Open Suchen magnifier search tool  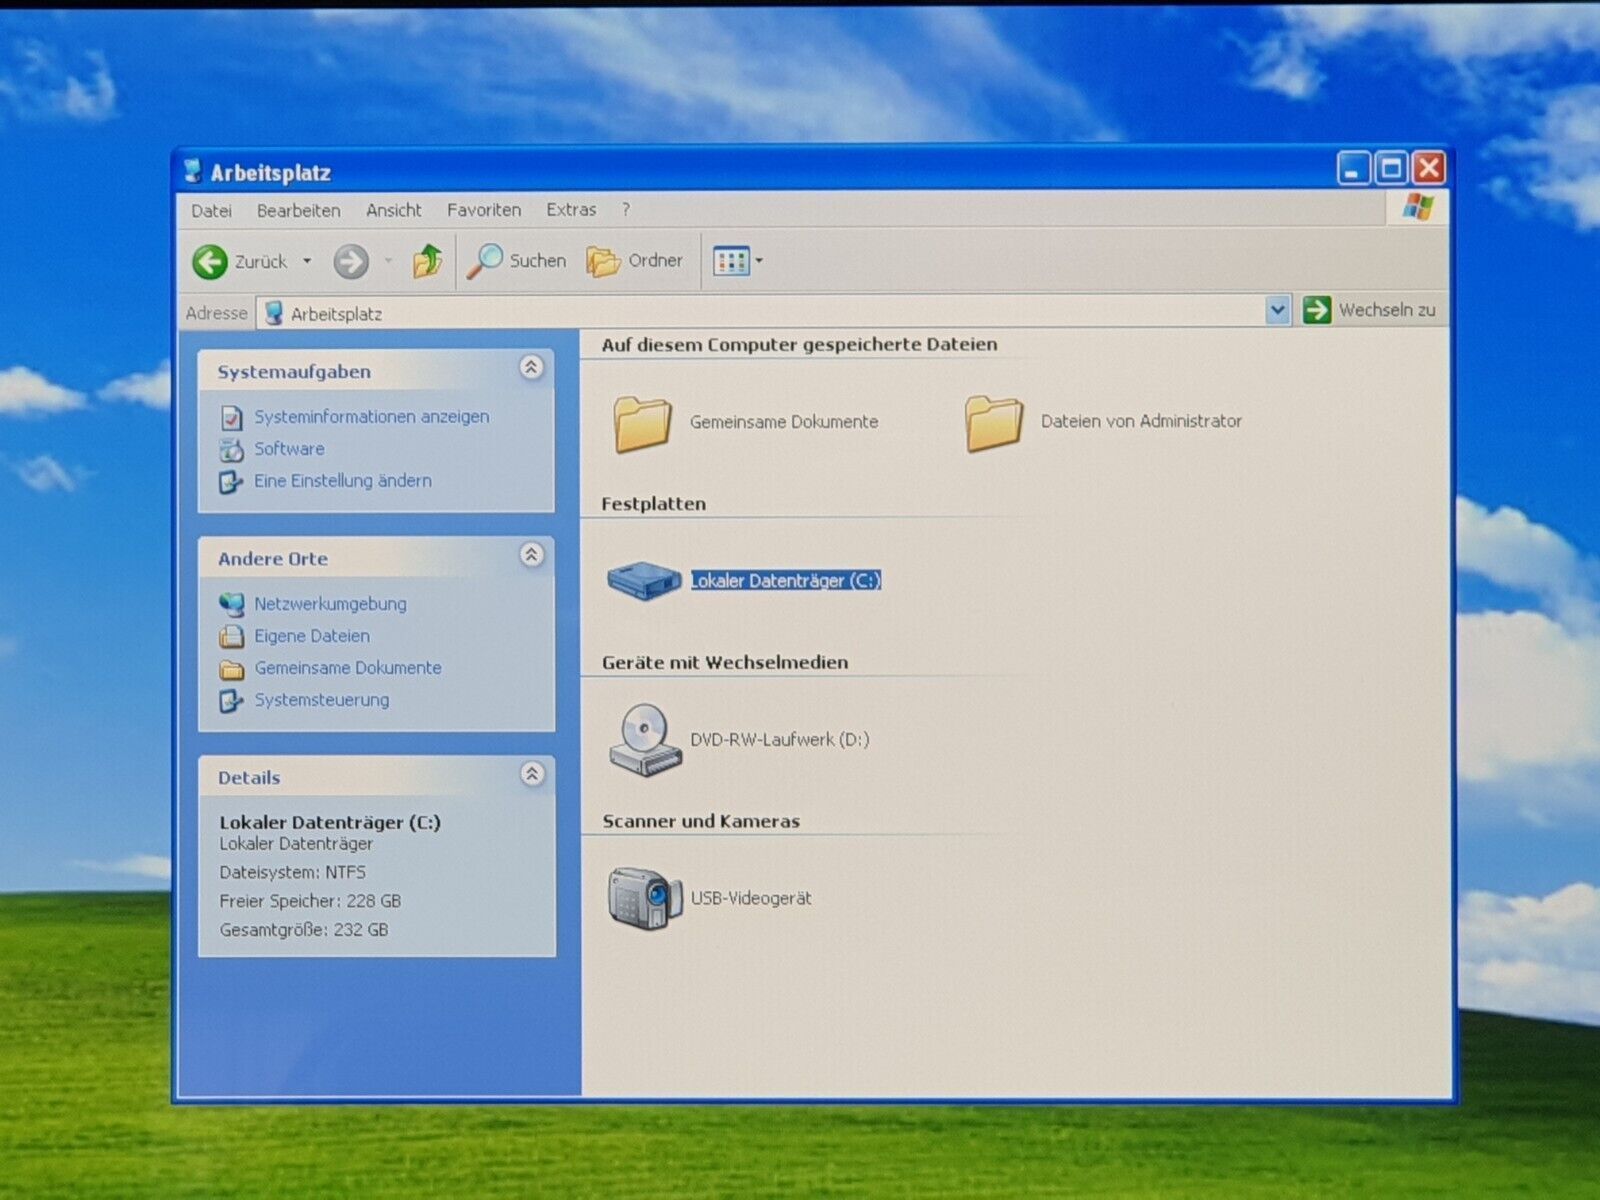pyautogui.click(x=485, y=261)
